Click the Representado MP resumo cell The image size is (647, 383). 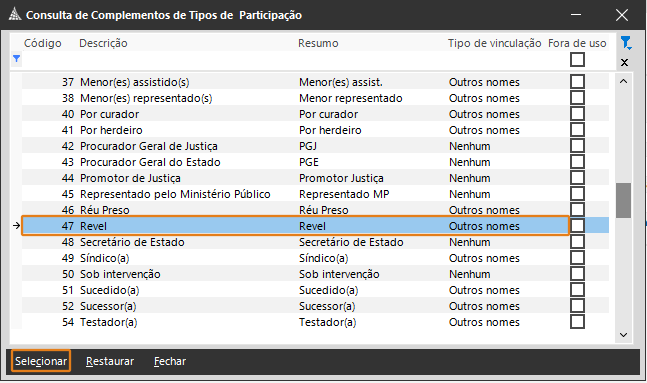click(344, 194)
